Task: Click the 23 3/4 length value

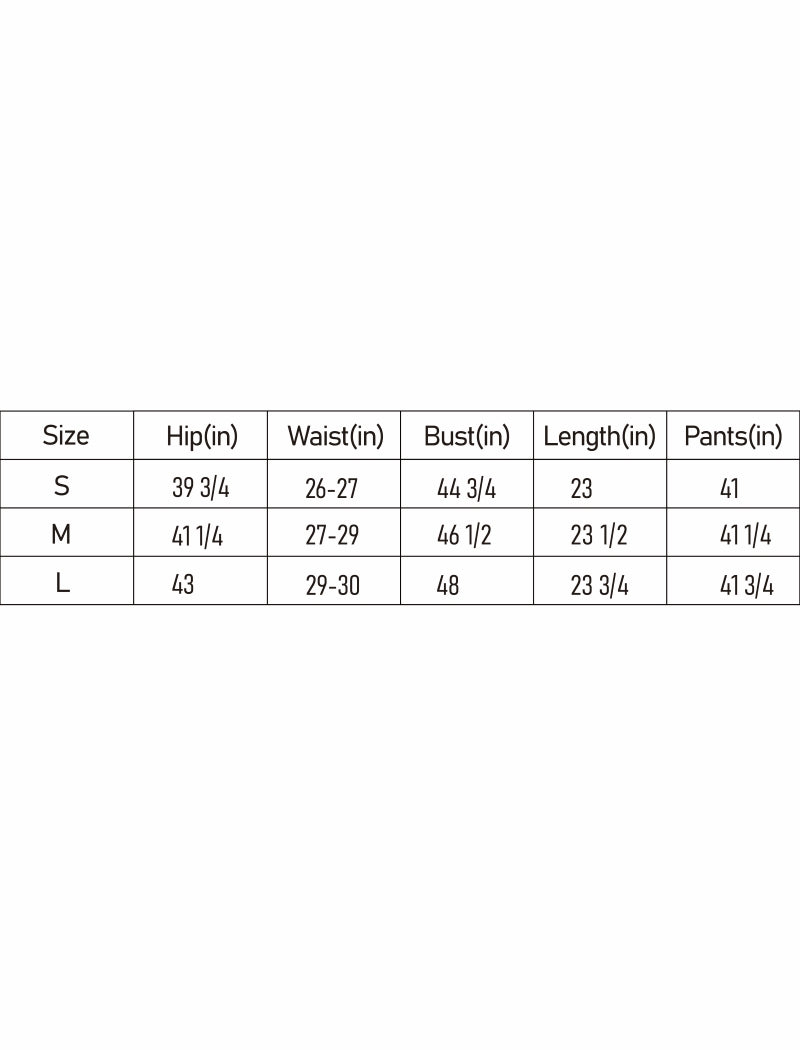Action: (x=600, y=585)
